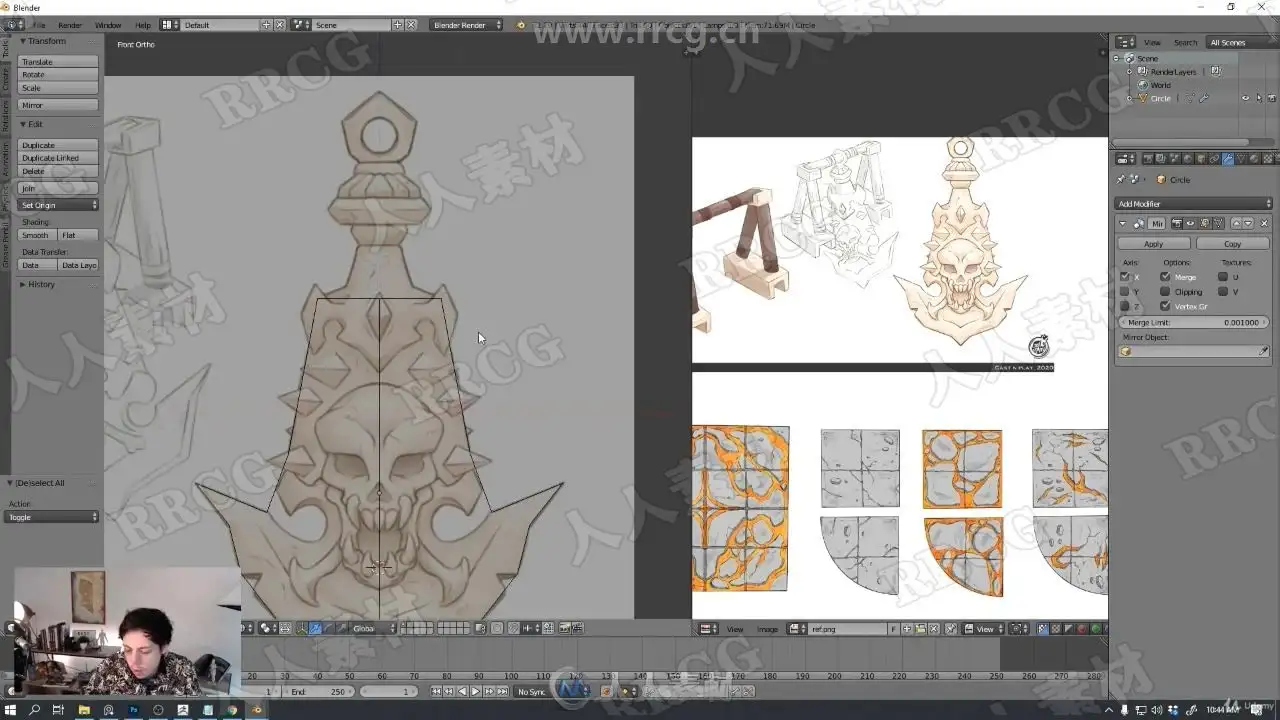Click the Rotate button

[x=59, y=75]
